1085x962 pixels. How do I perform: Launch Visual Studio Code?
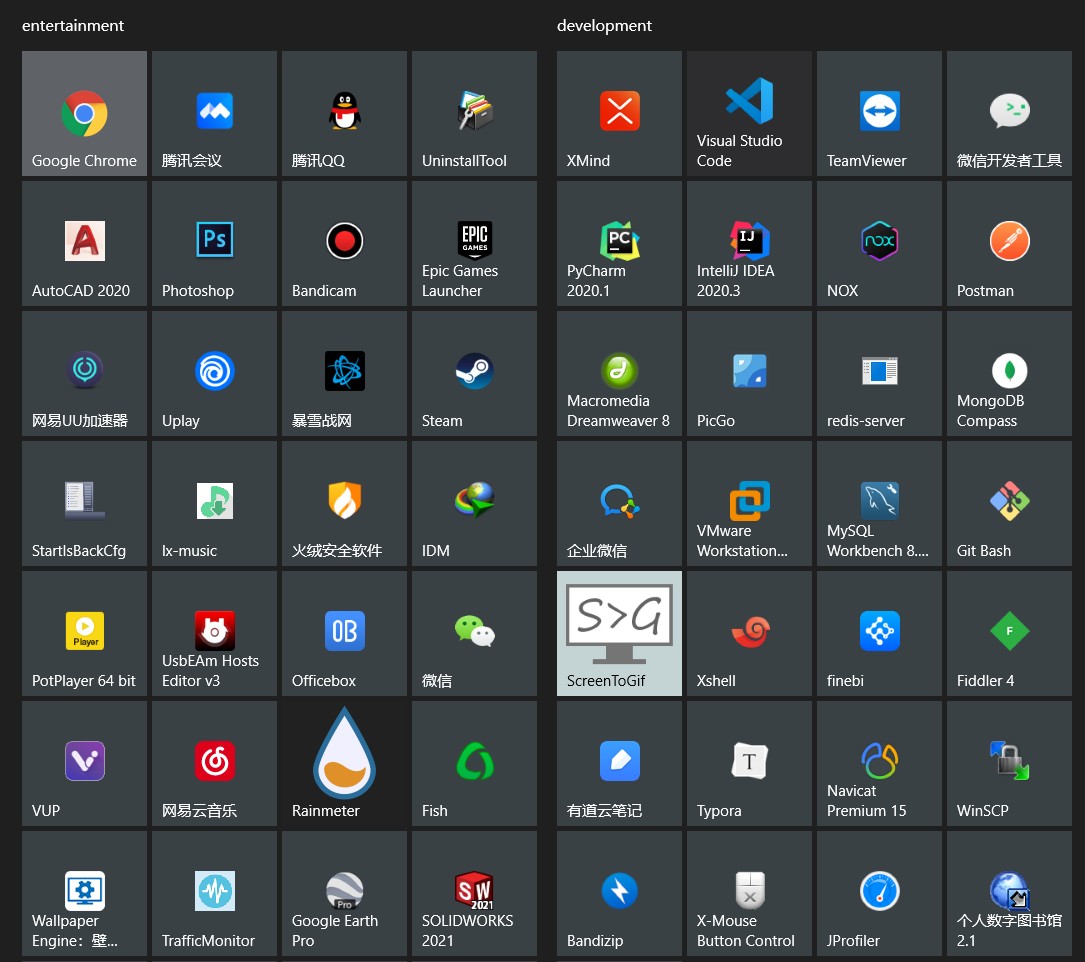[749, 114]
